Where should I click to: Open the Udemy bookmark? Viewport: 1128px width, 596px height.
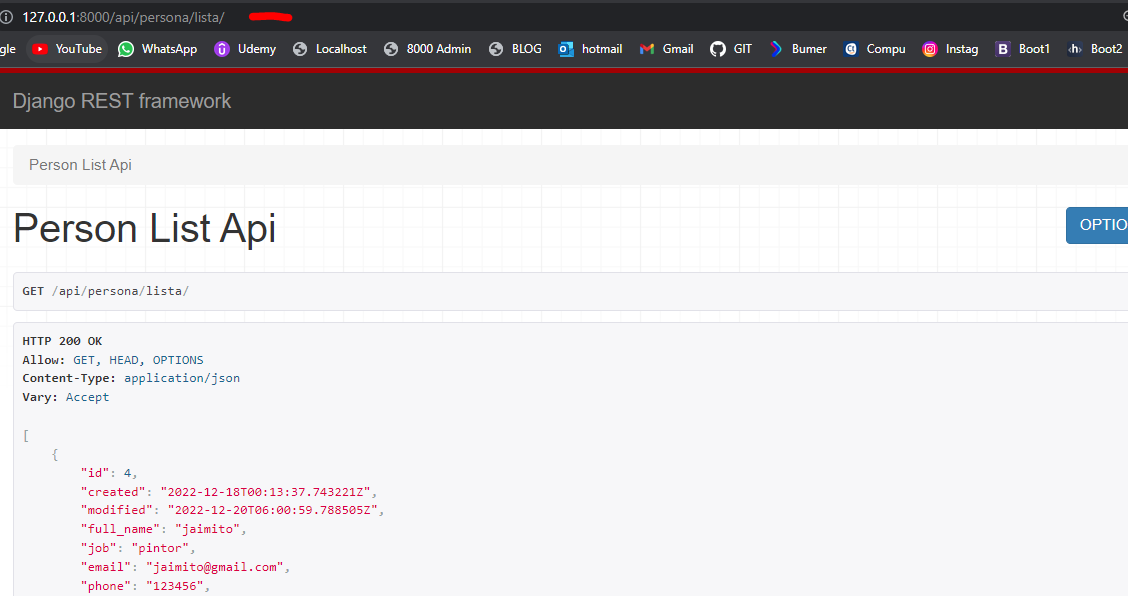click(245, 49)
